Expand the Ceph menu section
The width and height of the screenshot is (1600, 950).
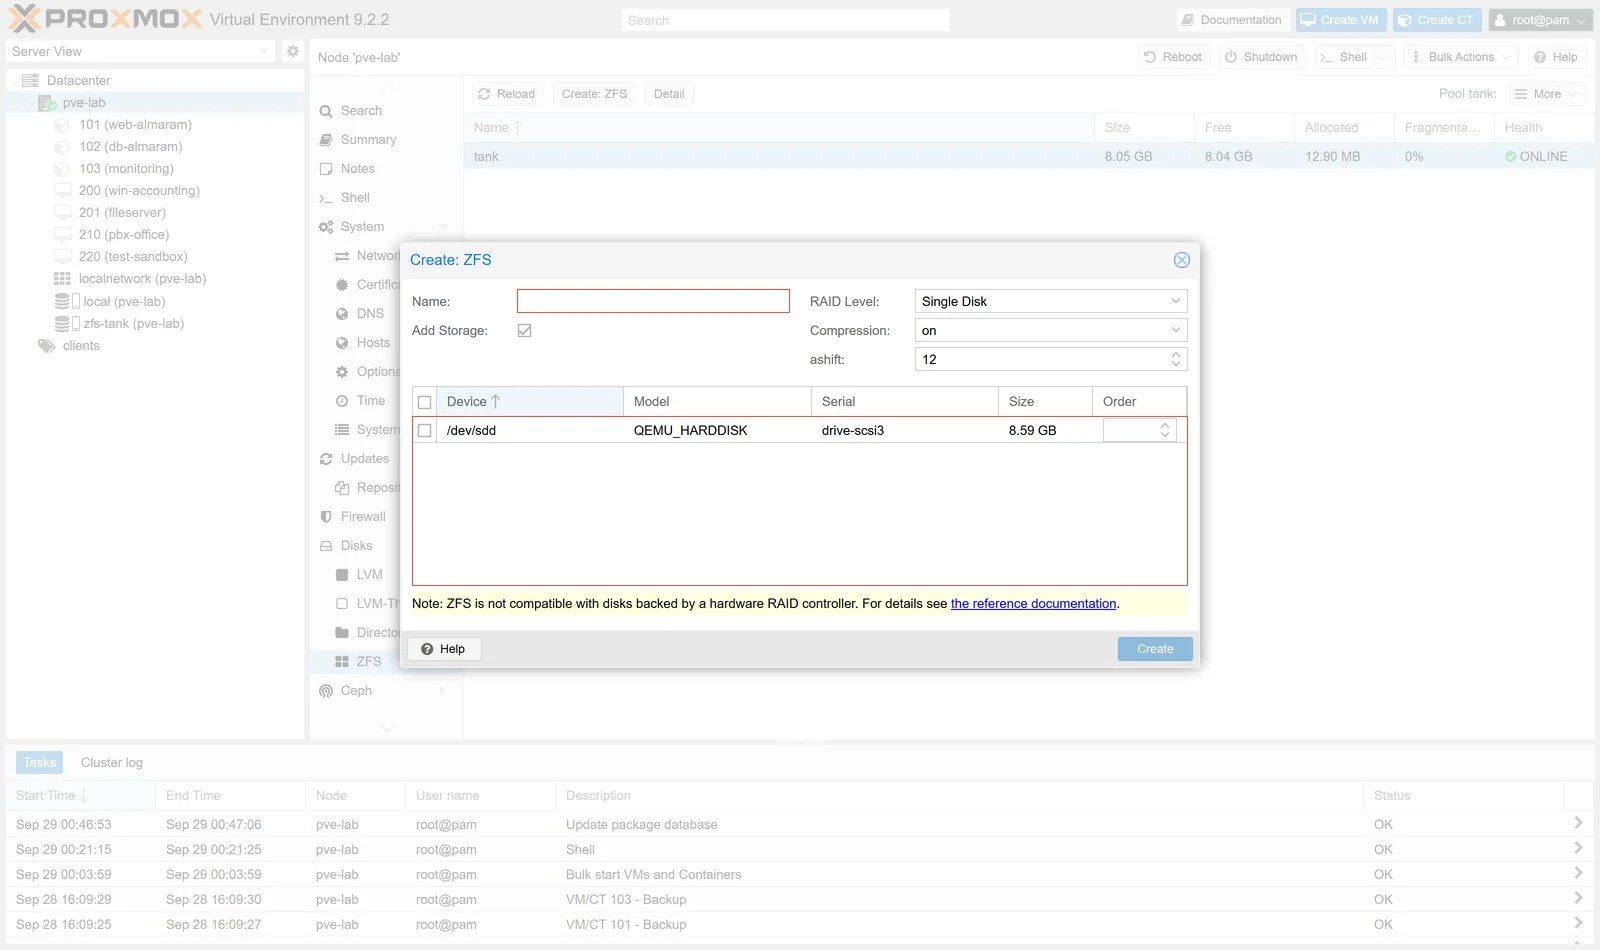tap(442, 691)
